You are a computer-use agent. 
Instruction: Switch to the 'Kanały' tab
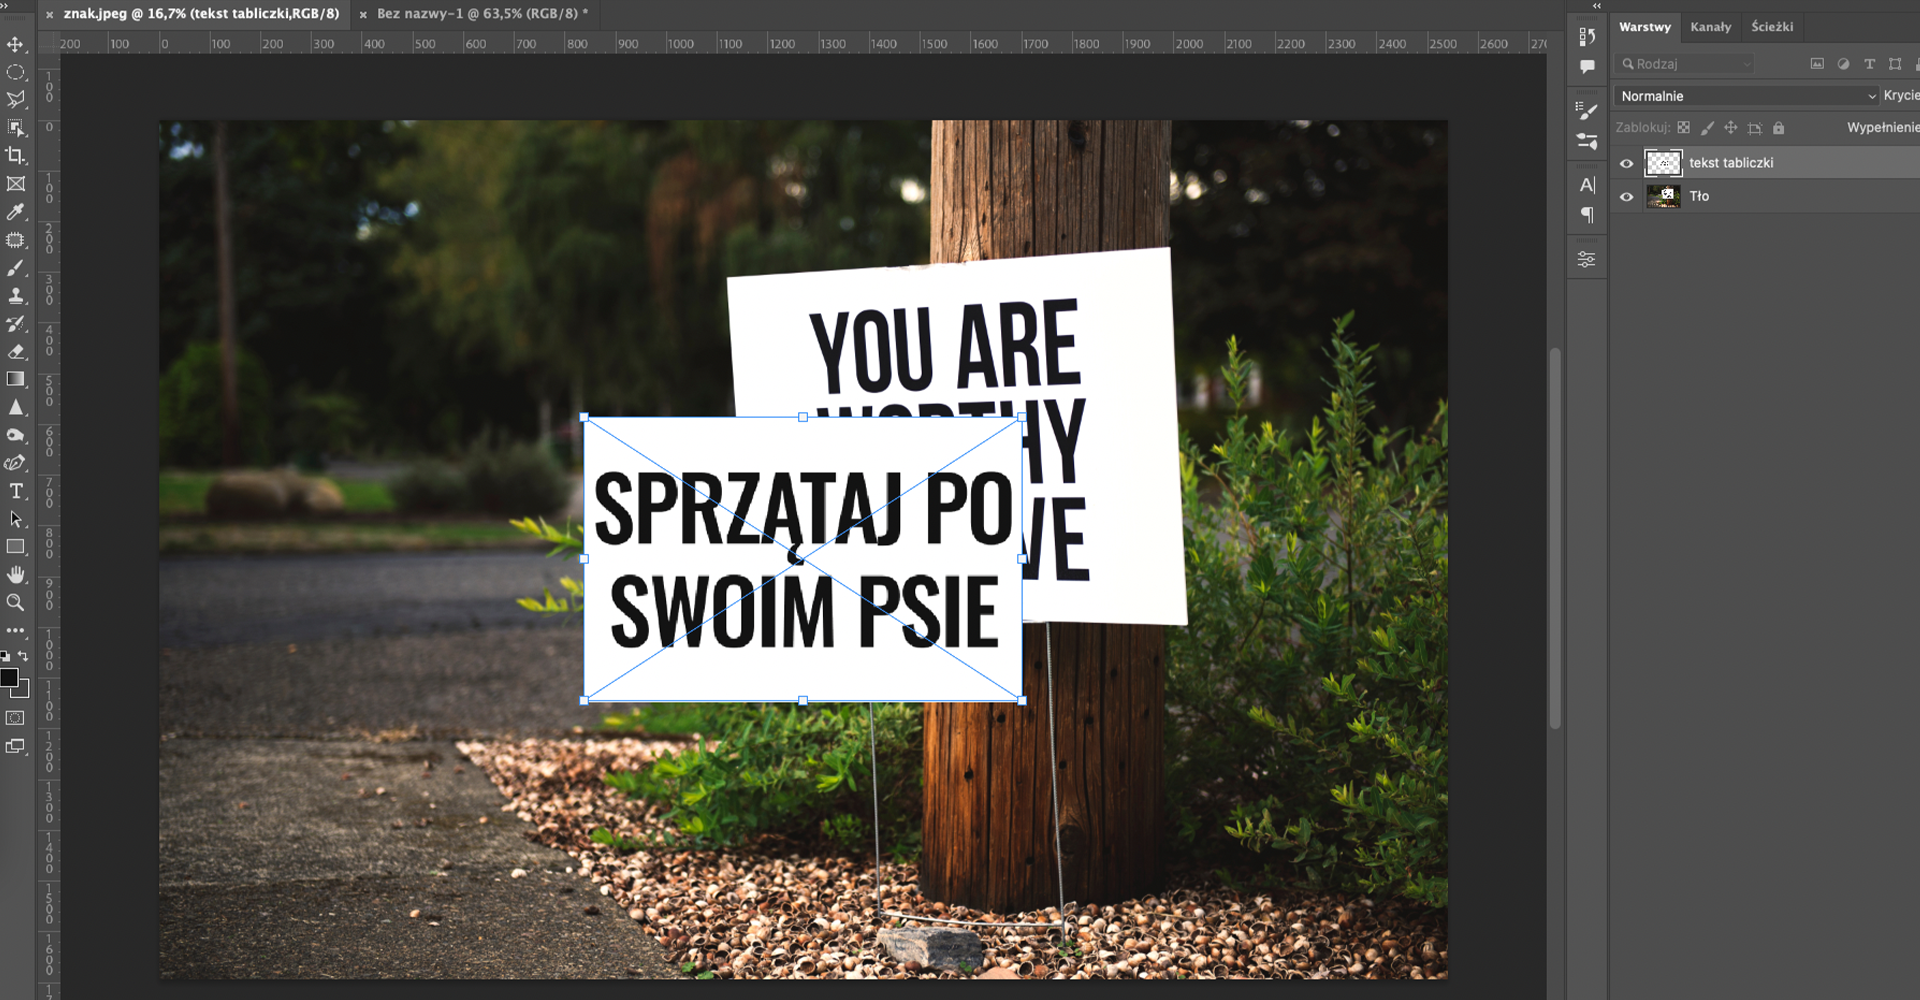click(1710, 27)
